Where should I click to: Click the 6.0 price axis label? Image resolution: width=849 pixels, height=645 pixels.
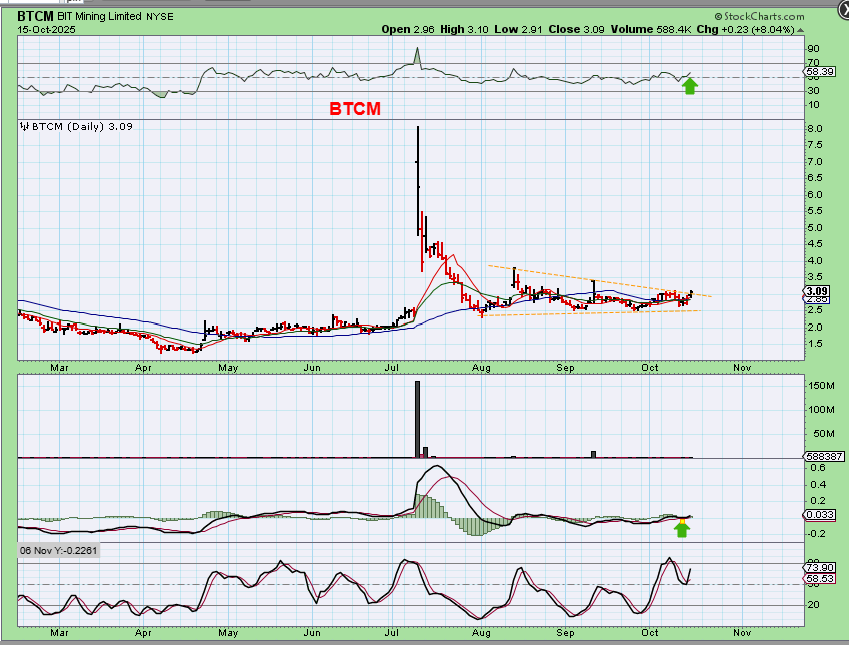click(x=815, y=194)
